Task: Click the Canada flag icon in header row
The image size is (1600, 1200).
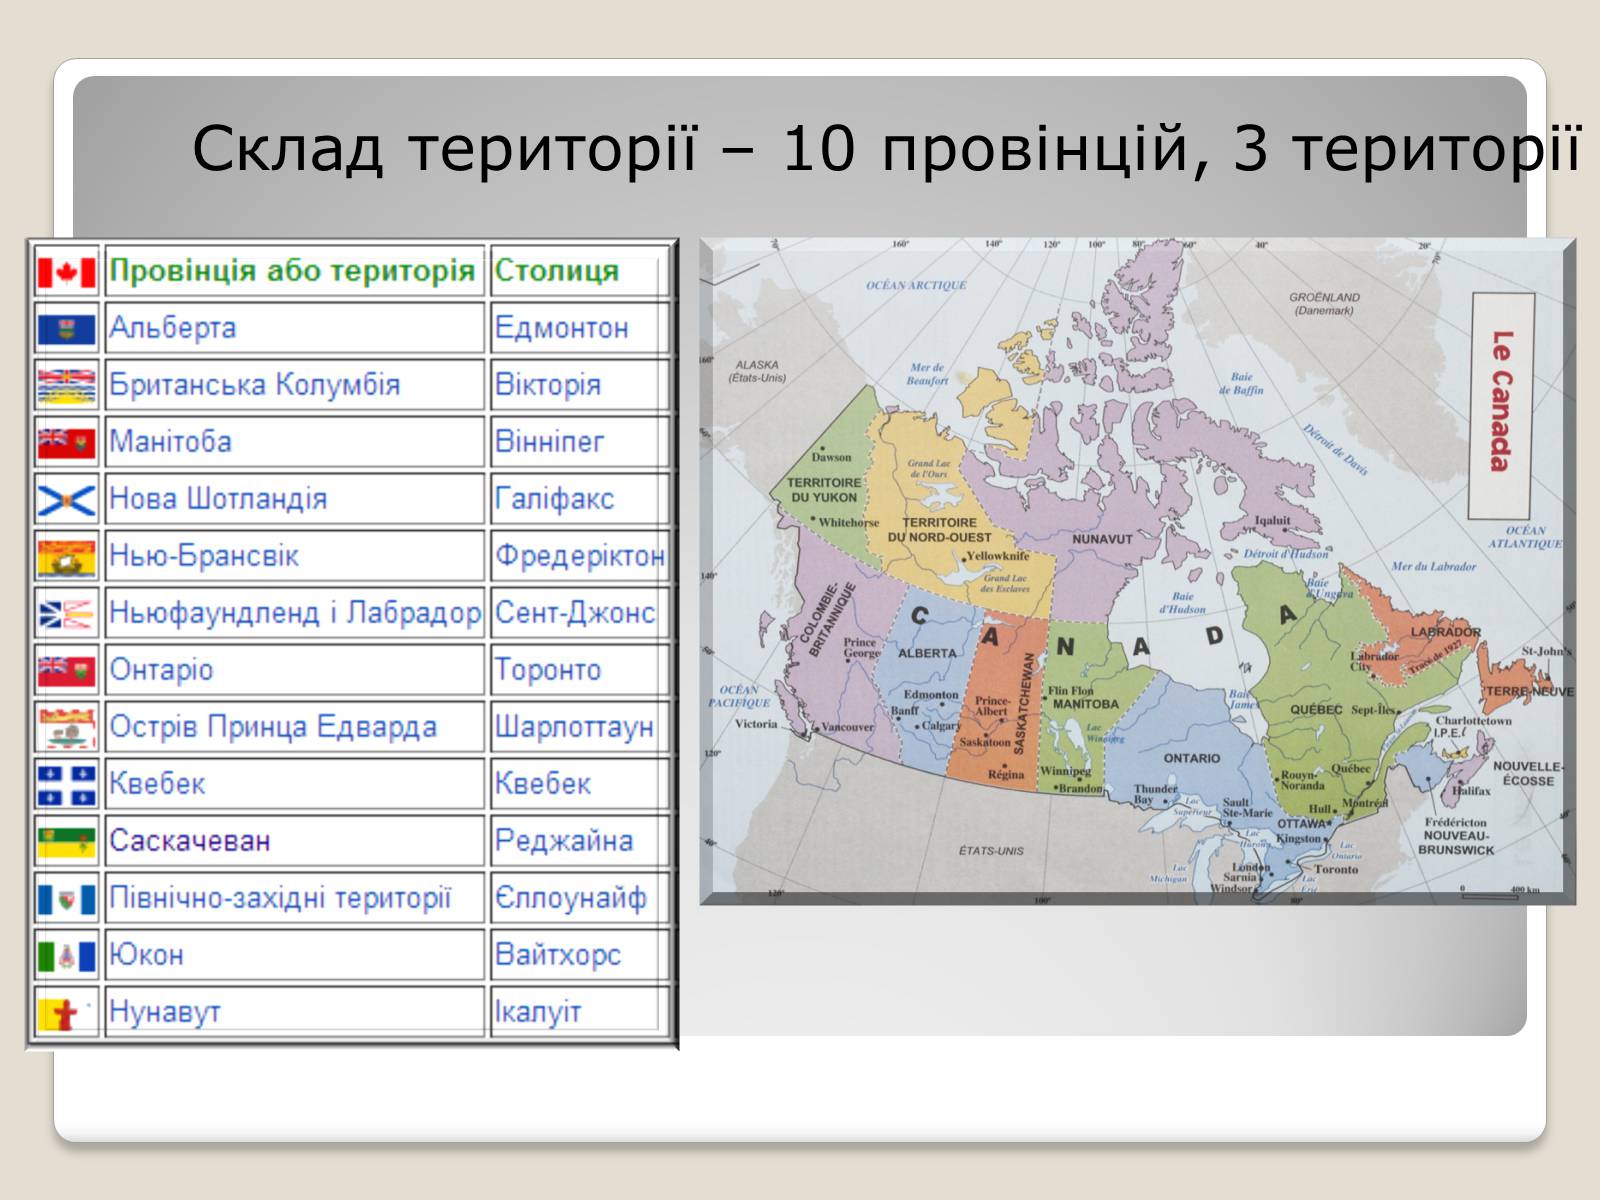Action: [x=66, y=272]
